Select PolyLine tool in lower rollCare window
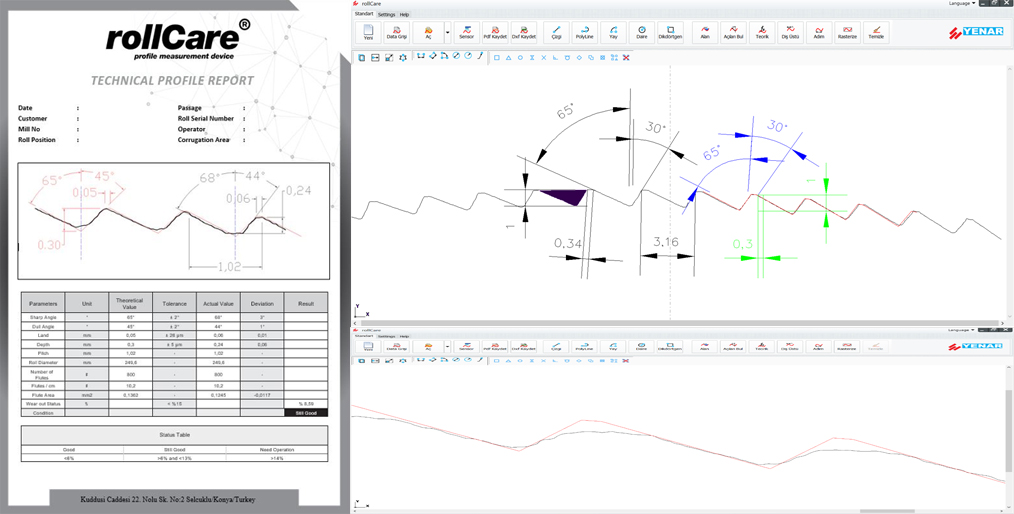Viewport: 1014px width, 514px height. [x=585, y=347]
